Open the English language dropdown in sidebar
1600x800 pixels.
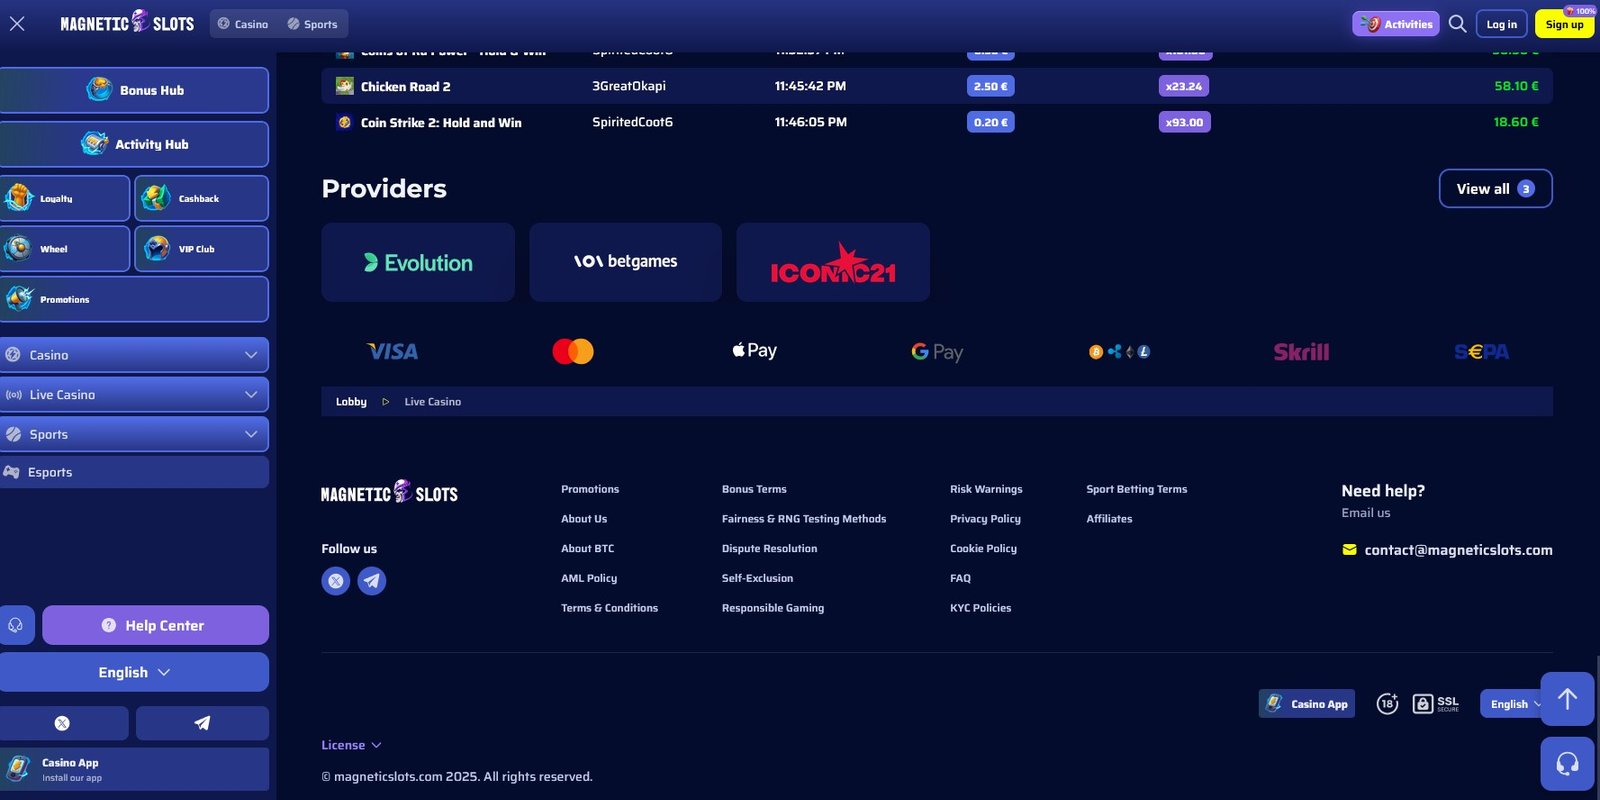click(134, 673)
